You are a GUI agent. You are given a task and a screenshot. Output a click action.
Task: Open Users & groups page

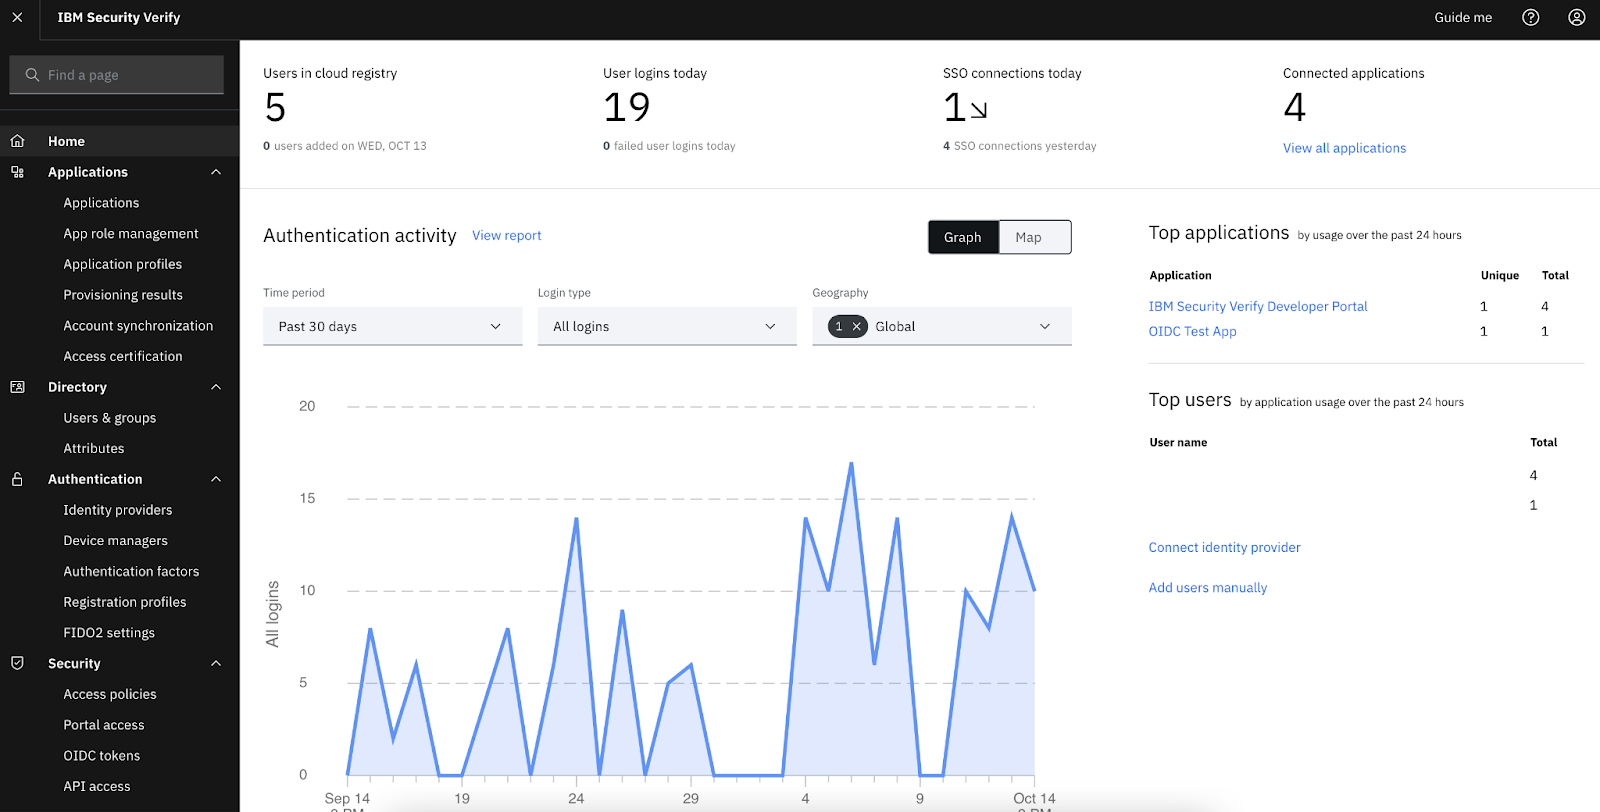pyautogui.click(x=110, y=418)
